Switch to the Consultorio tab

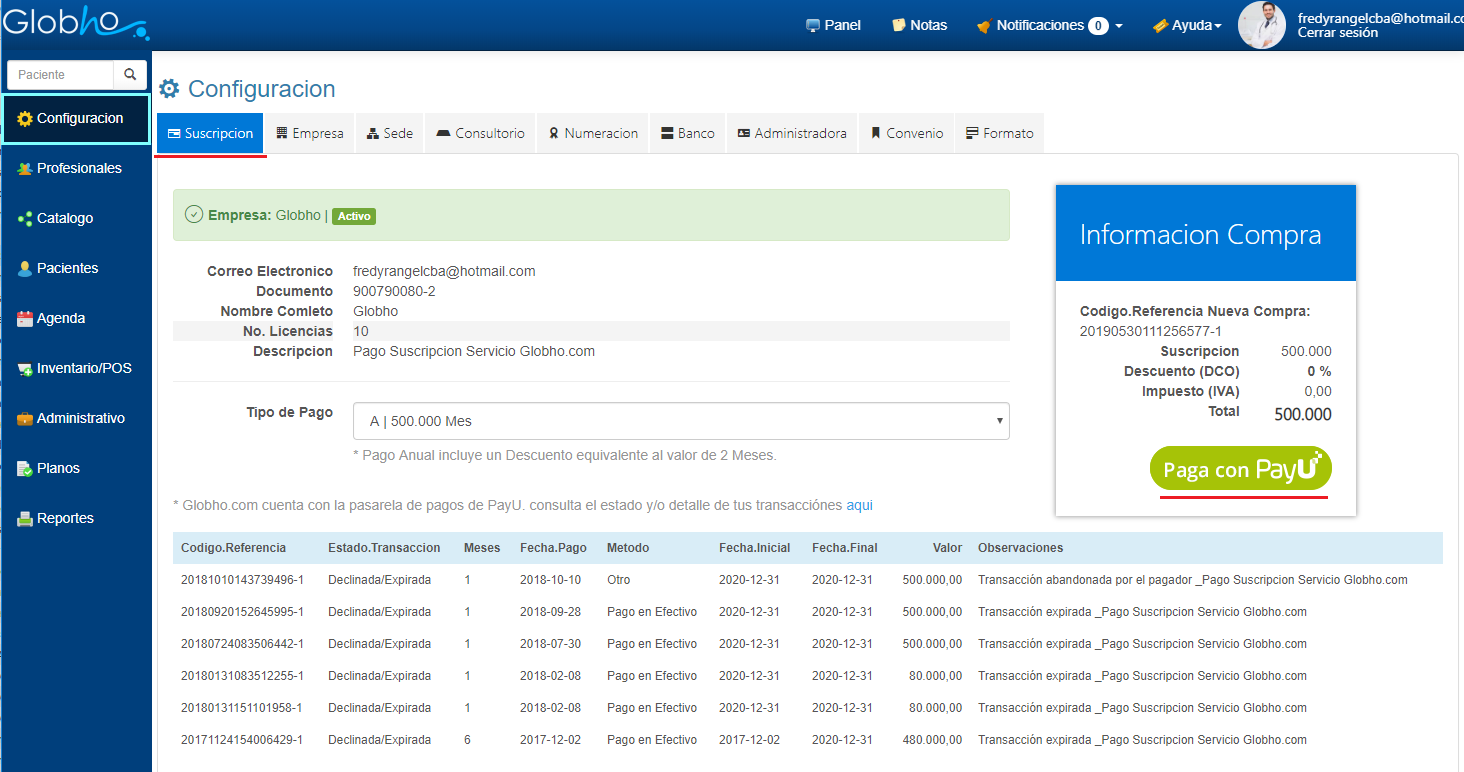click(x=480, y=133)
